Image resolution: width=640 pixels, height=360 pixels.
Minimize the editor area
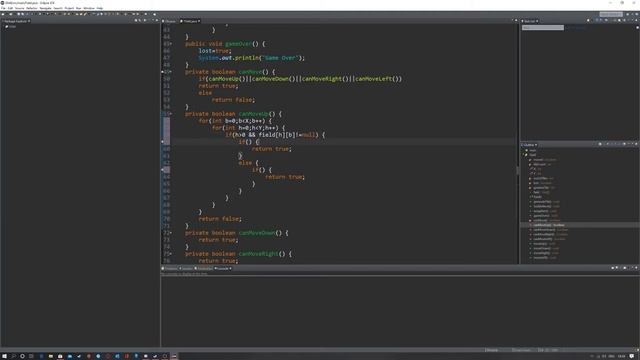(x=512, y=20)
